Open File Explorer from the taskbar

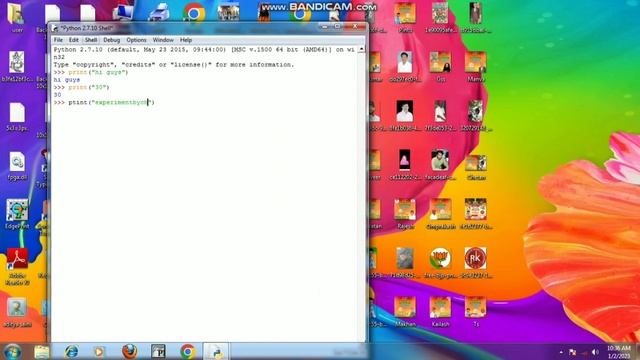click(x=42, y=352)
